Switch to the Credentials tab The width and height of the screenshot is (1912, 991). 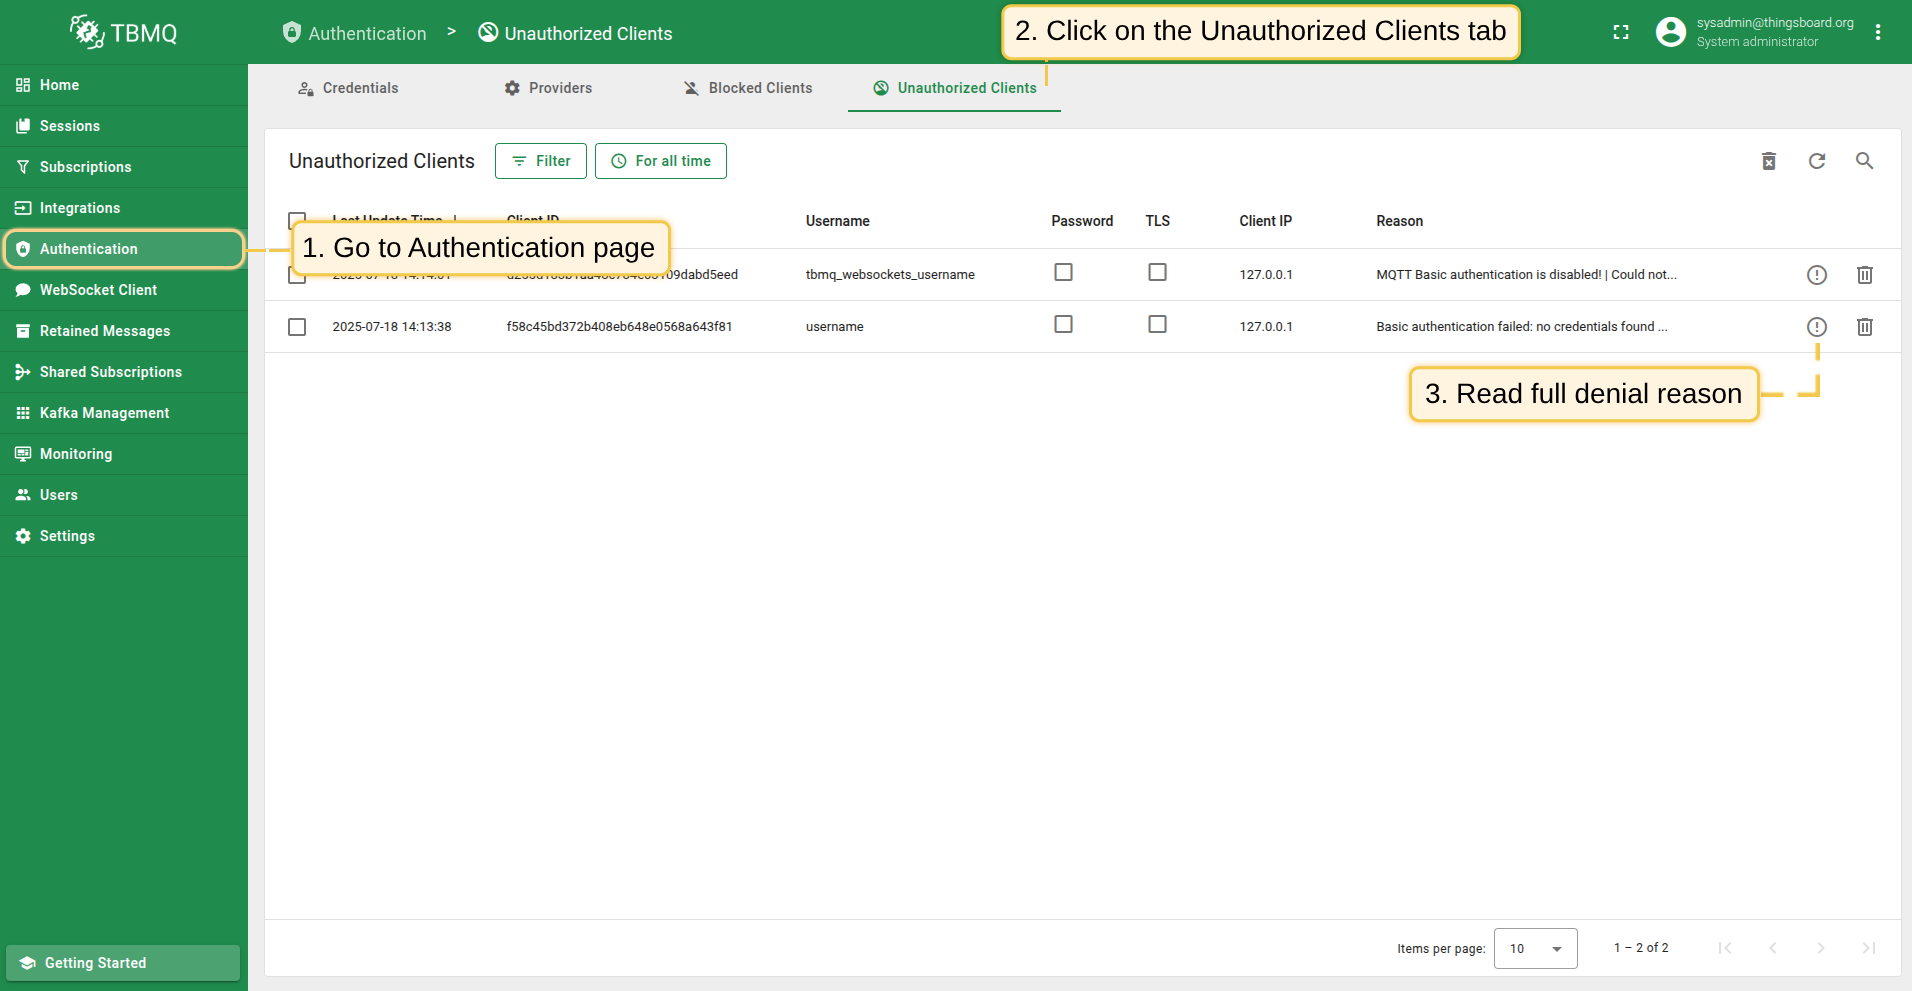point(348,88)
